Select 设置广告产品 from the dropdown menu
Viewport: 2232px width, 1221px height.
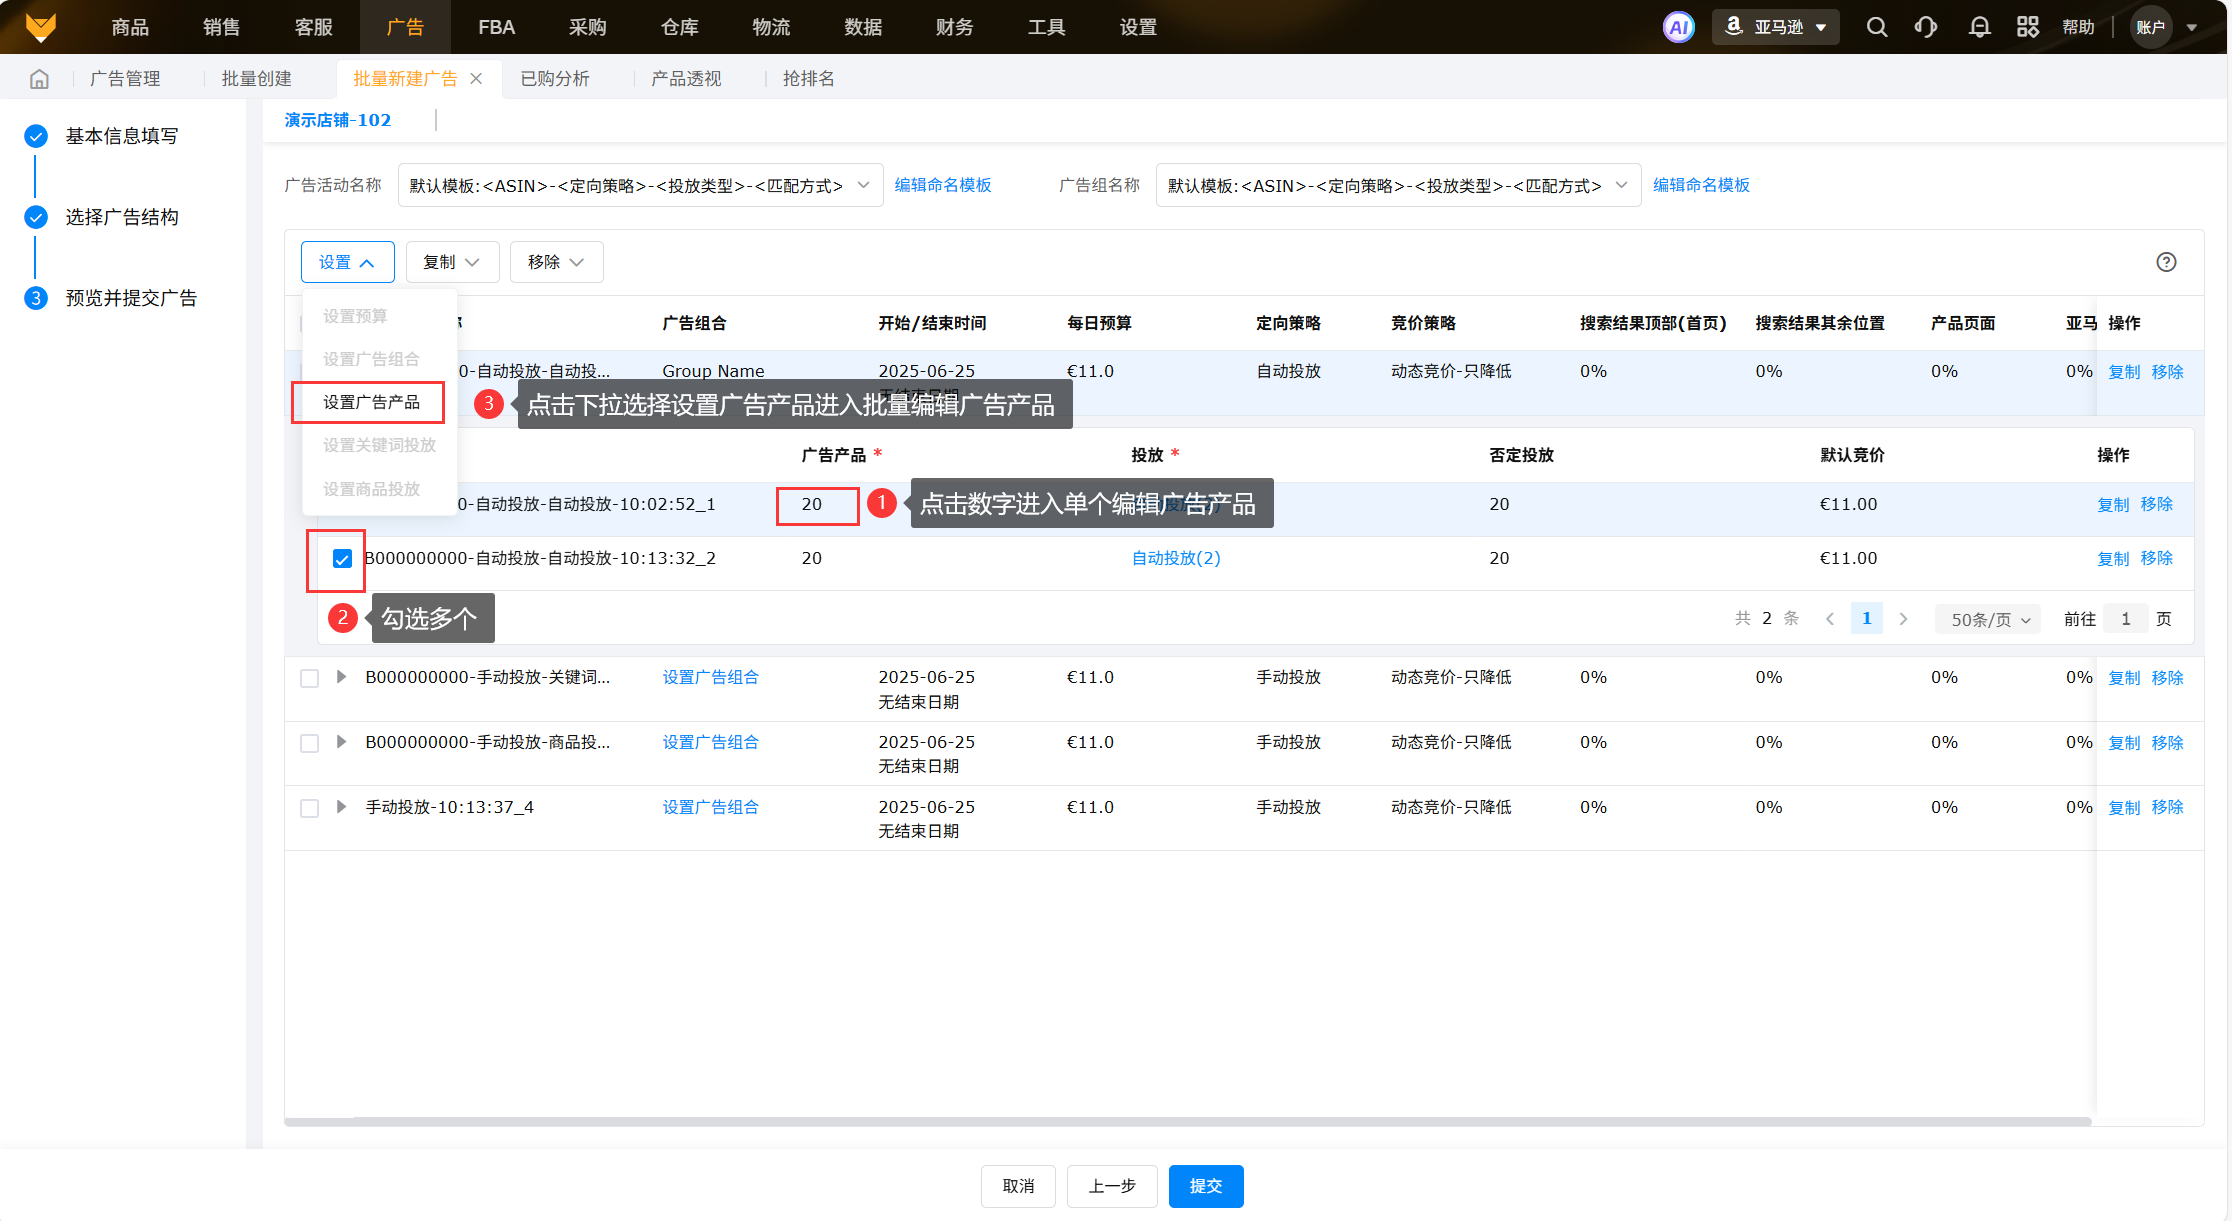371,402
